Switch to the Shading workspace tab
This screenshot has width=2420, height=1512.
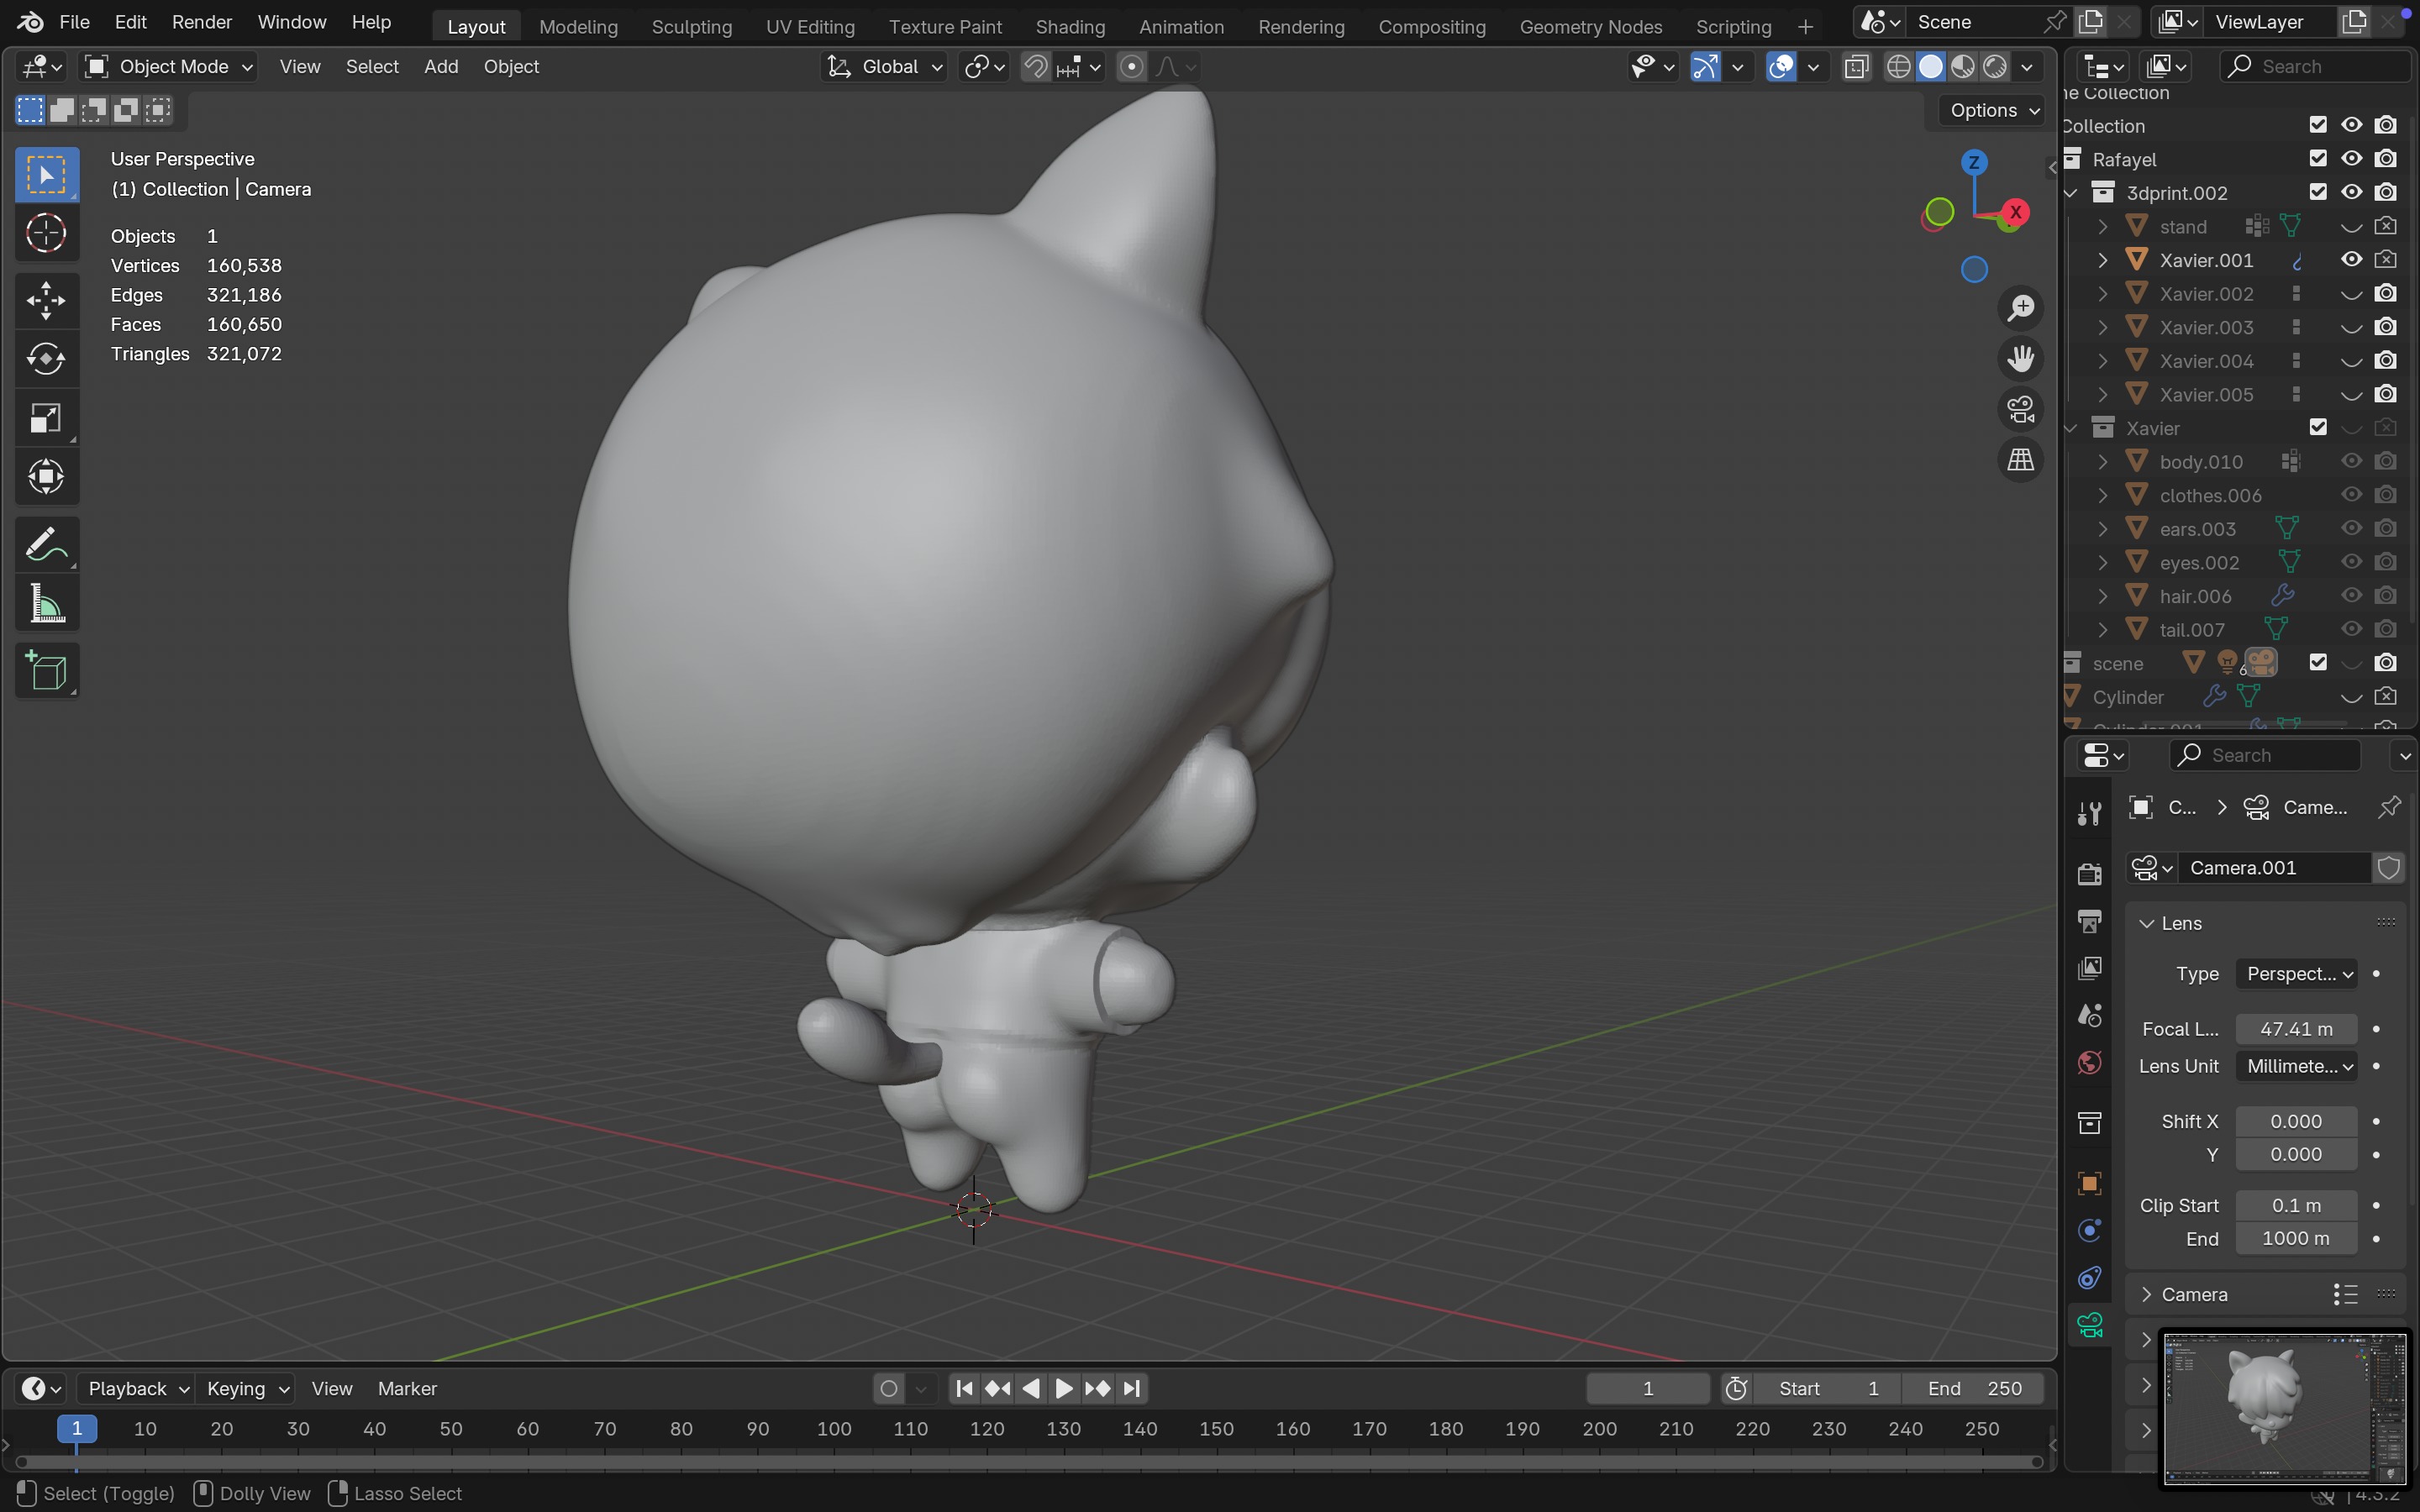pos(1070,27)
